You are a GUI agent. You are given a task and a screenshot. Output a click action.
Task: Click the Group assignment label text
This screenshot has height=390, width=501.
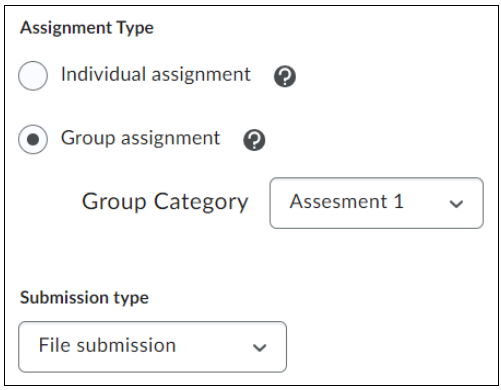click(x=140, y=138)
